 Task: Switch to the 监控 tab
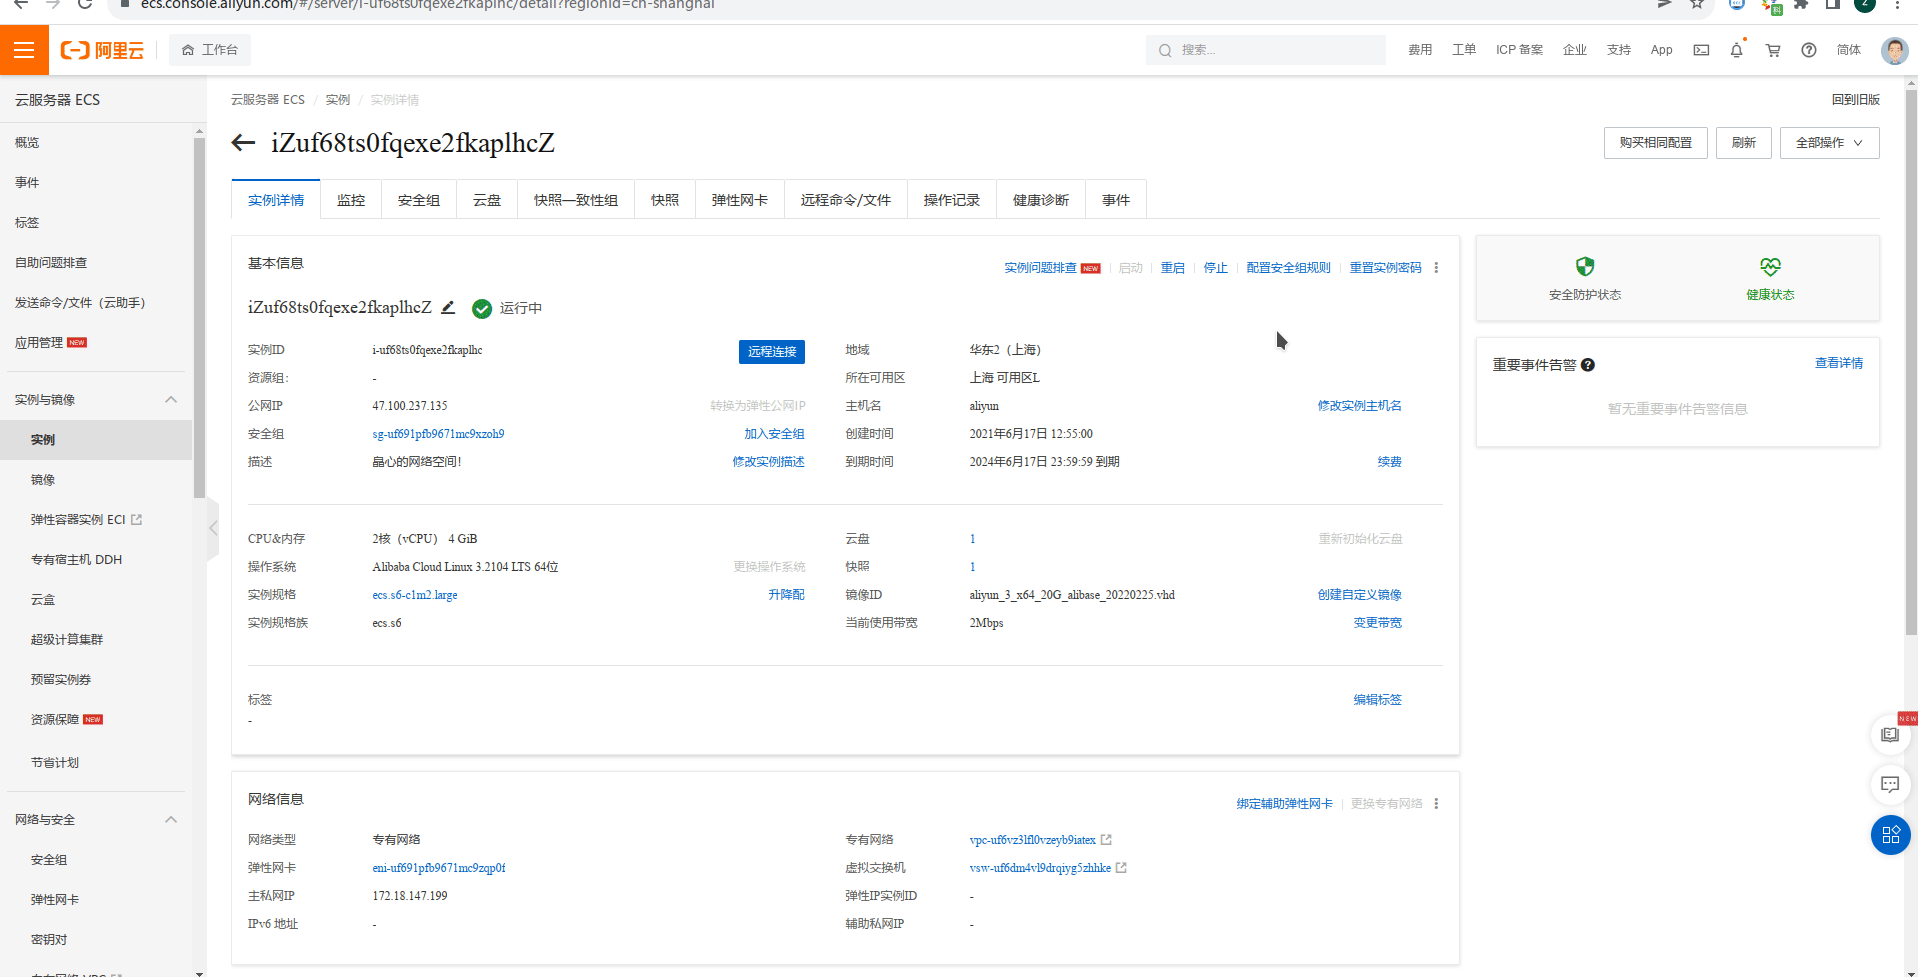coord(351,200)
